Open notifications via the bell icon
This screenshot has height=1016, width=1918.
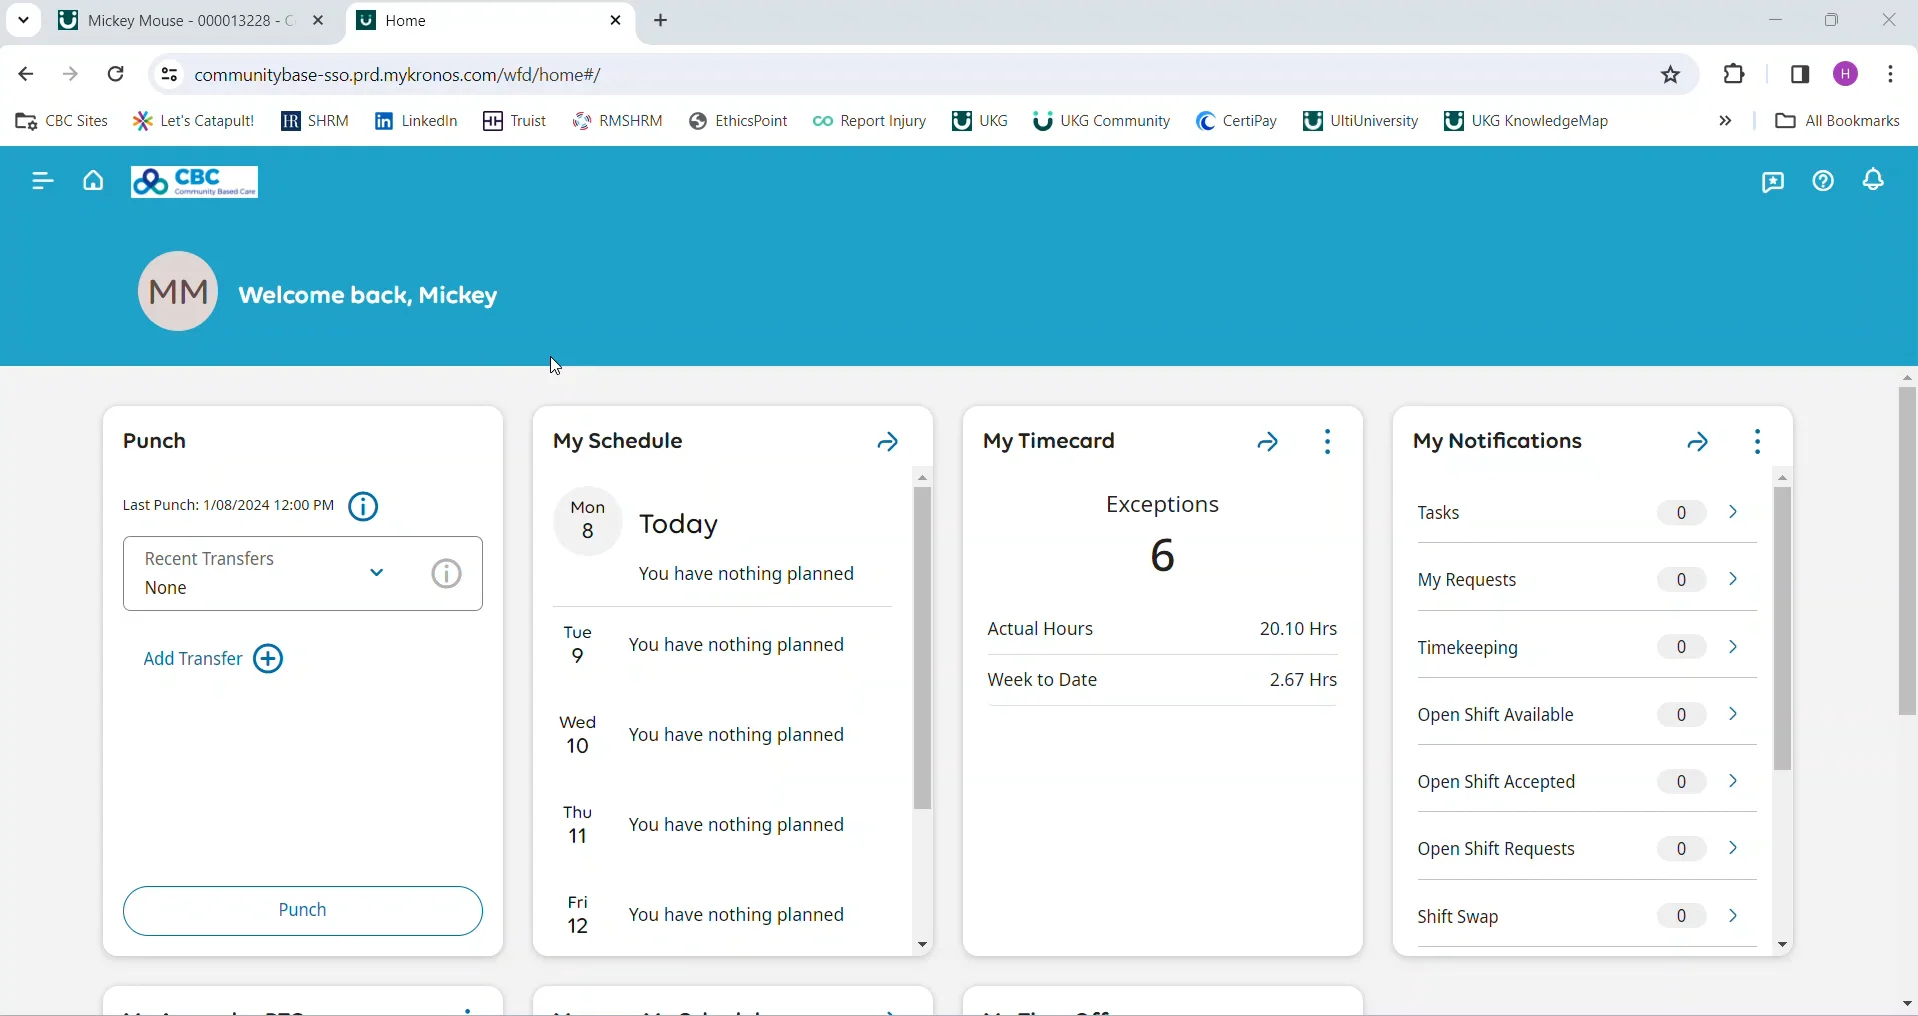coord(1872,181)
